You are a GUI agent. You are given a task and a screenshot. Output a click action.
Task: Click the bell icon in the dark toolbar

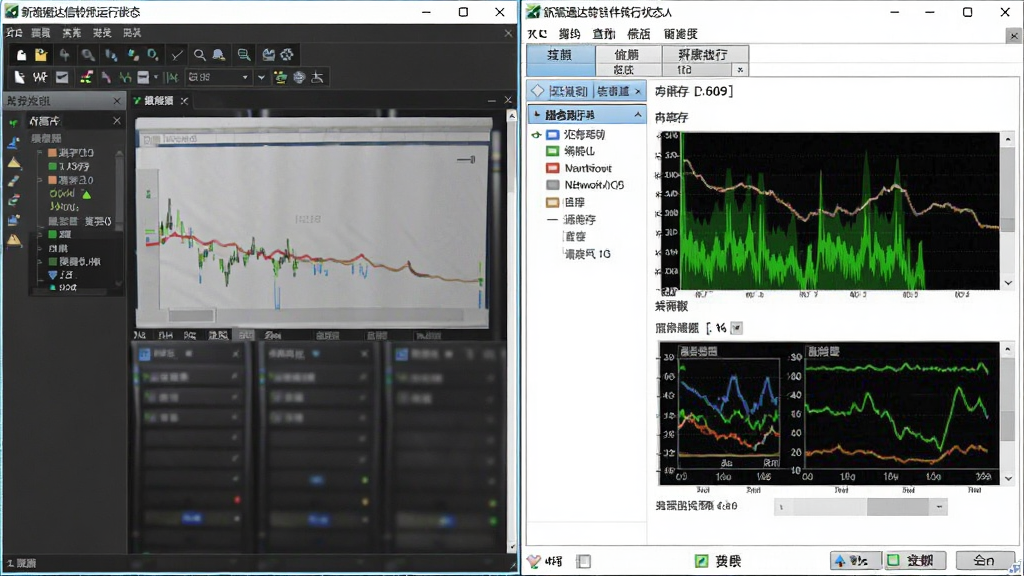[x=219, y=56]
